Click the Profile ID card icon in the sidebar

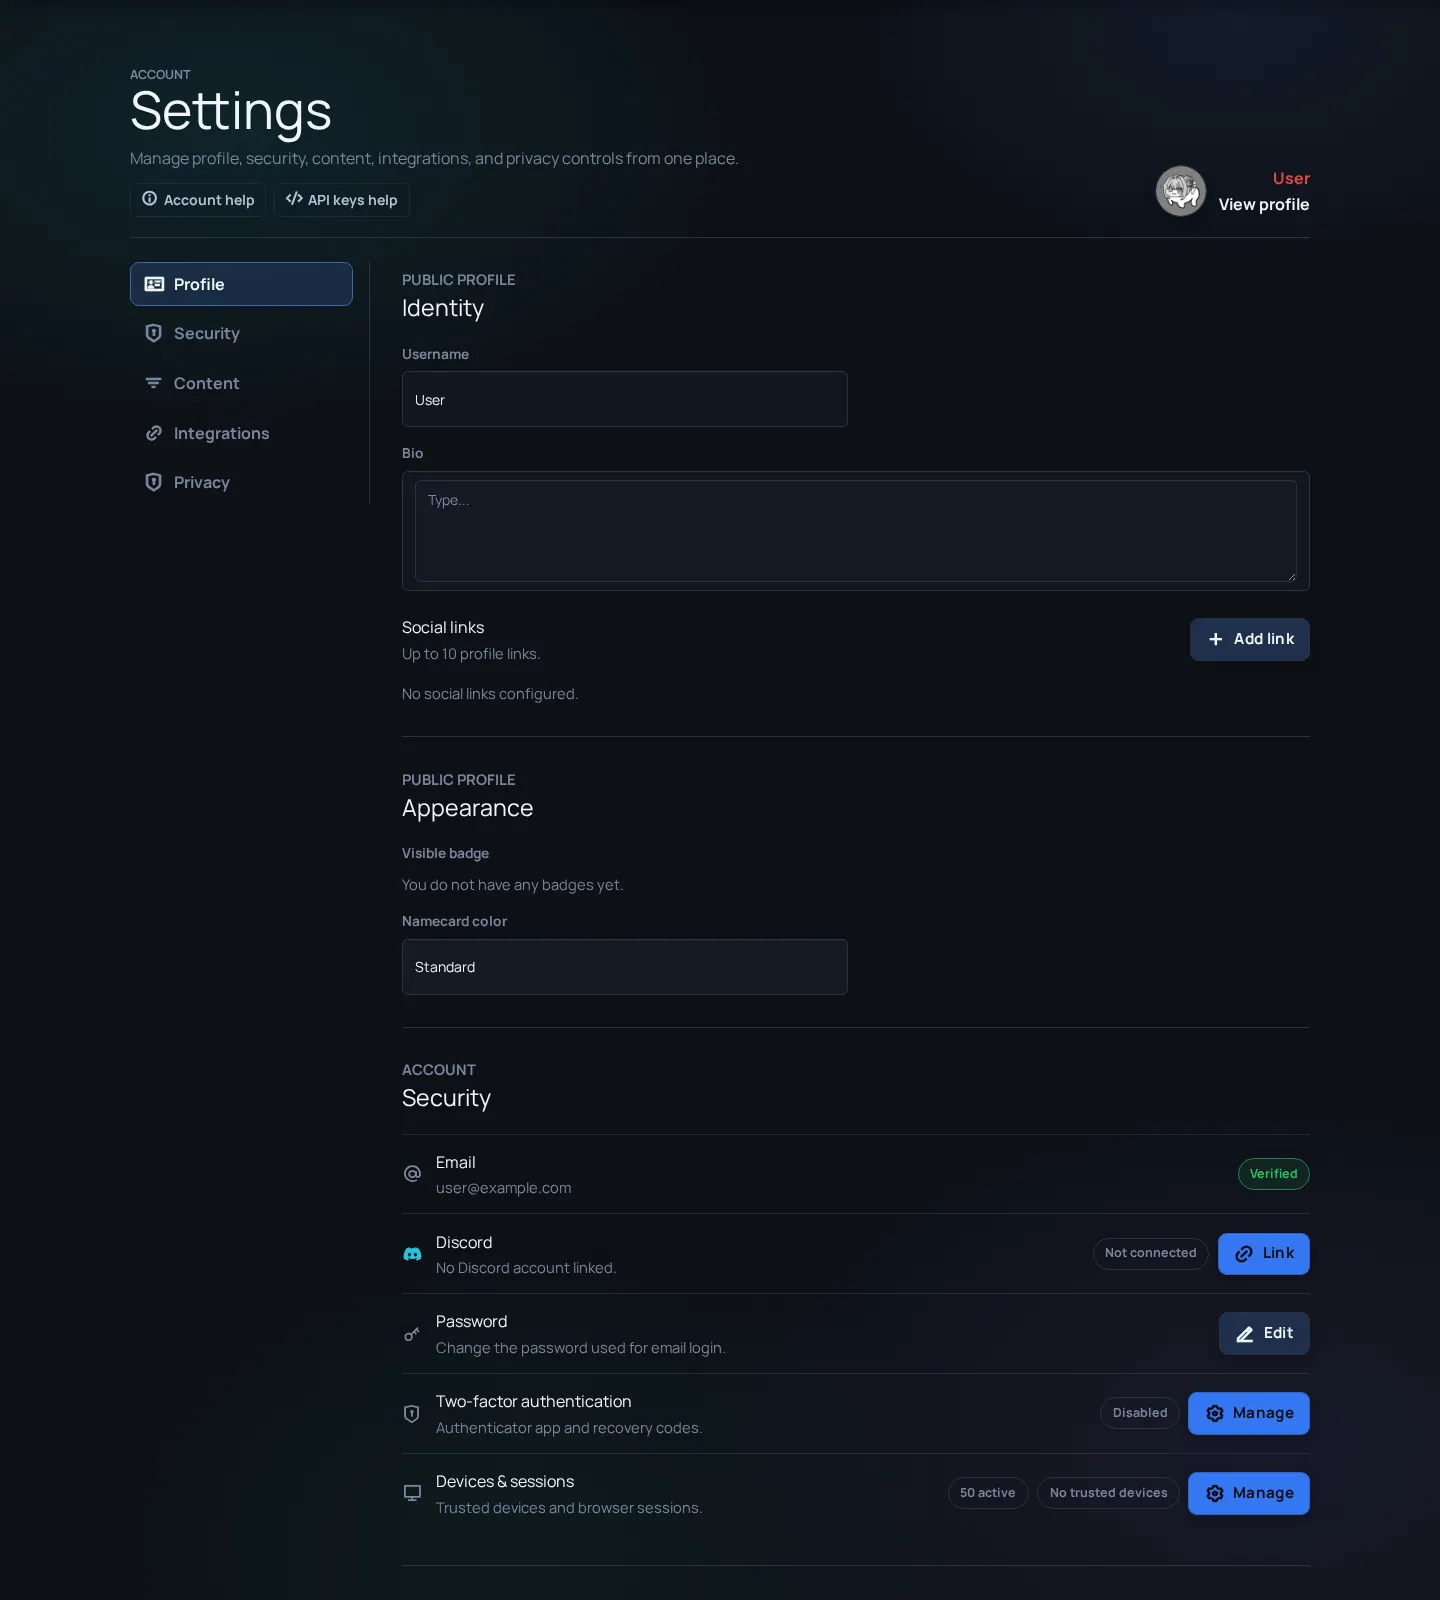point(154,284)
